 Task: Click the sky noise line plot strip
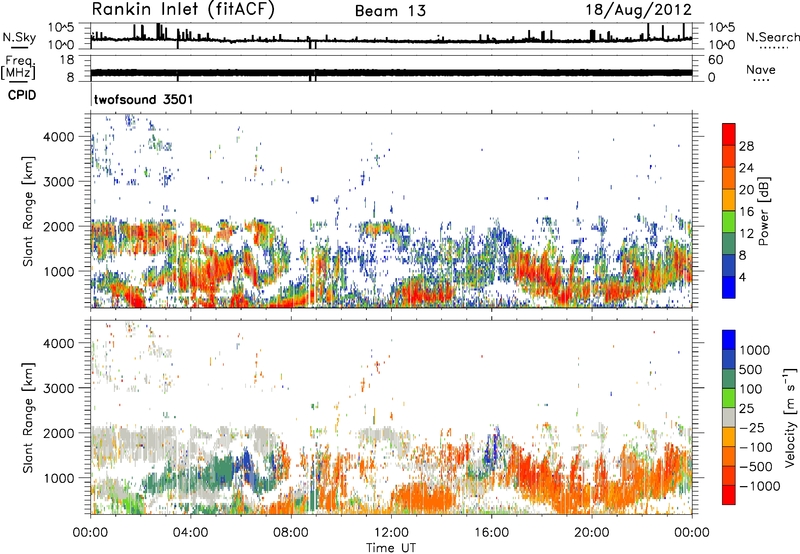(391, 36)
